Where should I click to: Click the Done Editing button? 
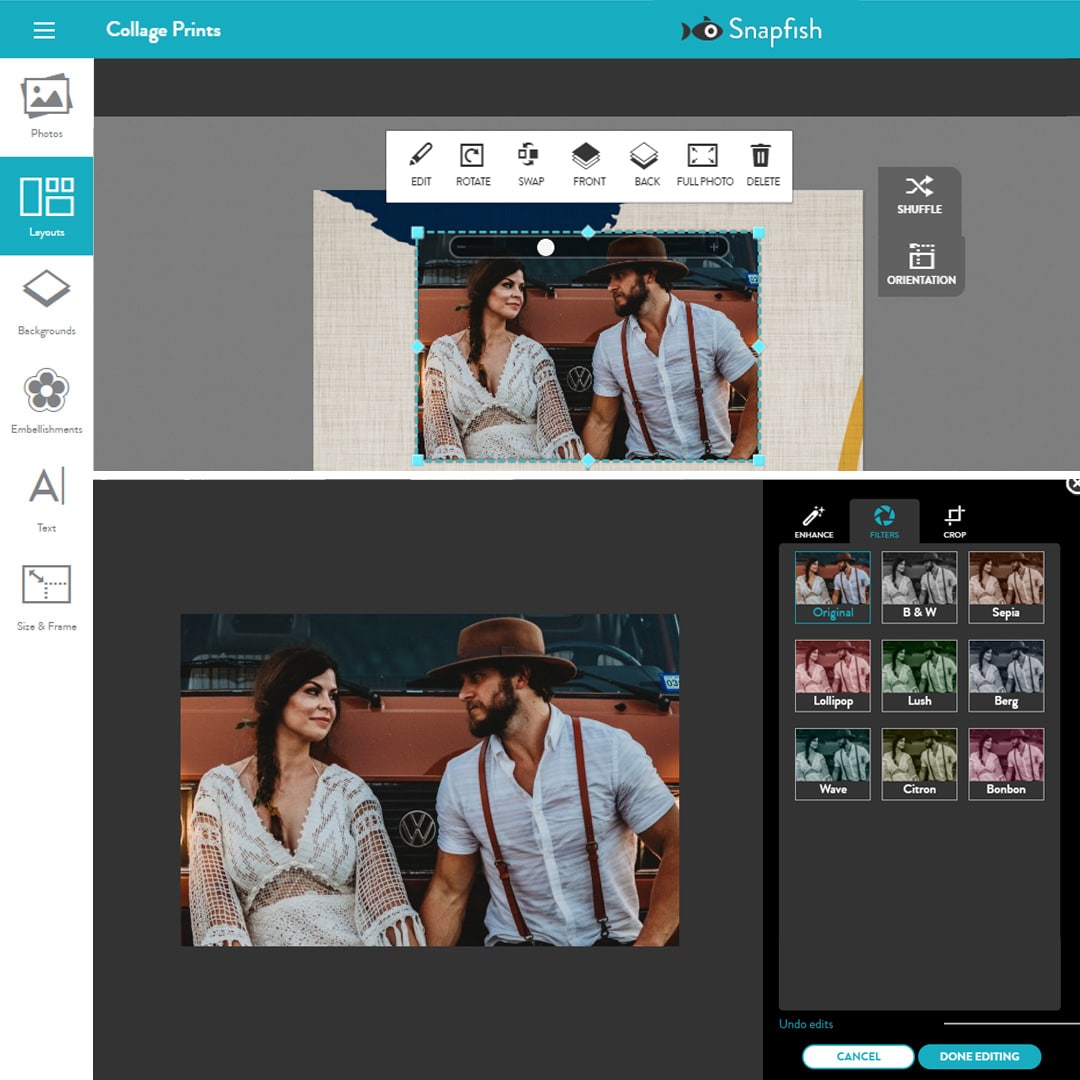coord(979,1056)
